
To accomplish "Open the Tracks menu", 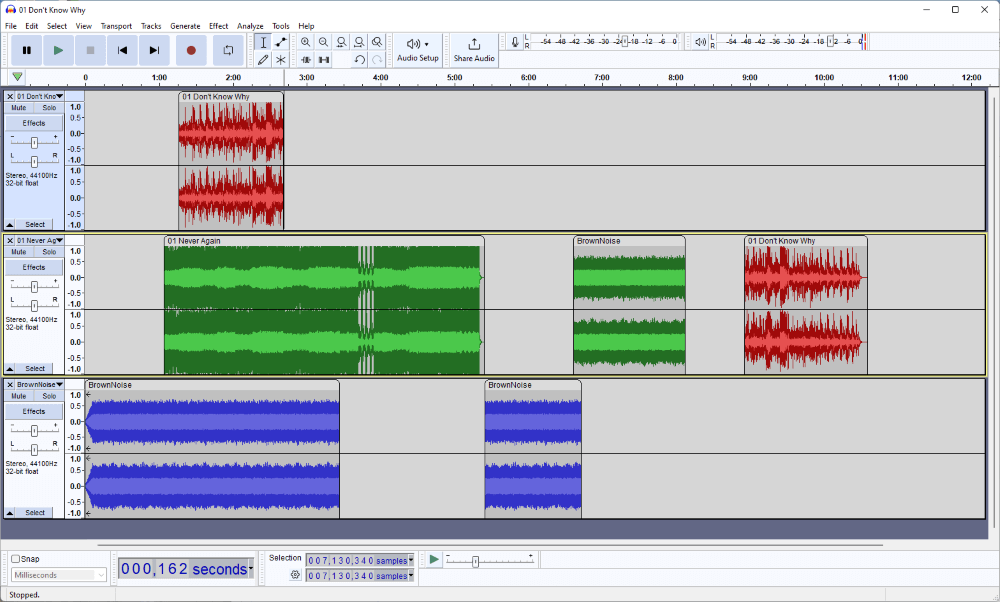I will (x=151, y=26).
